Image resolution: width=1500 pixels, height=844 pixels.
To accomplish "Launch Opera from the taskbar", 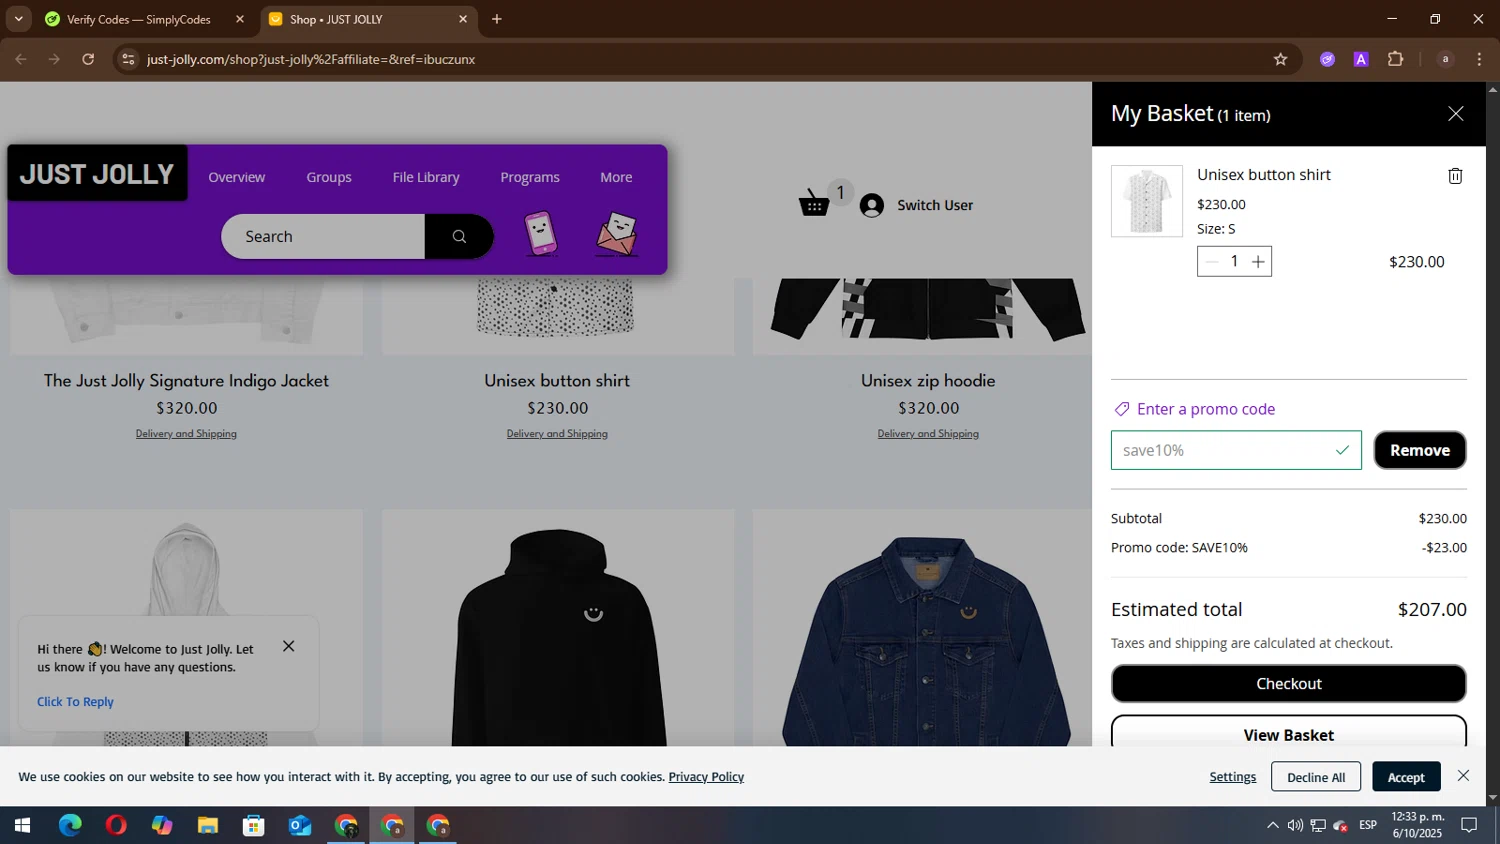I will 116,826.
